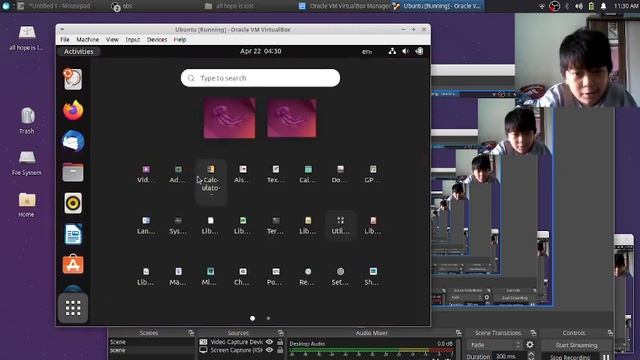Open the Calendar app in the grid
The width and height of the screenshot is (640, 360).
(308, 174)
